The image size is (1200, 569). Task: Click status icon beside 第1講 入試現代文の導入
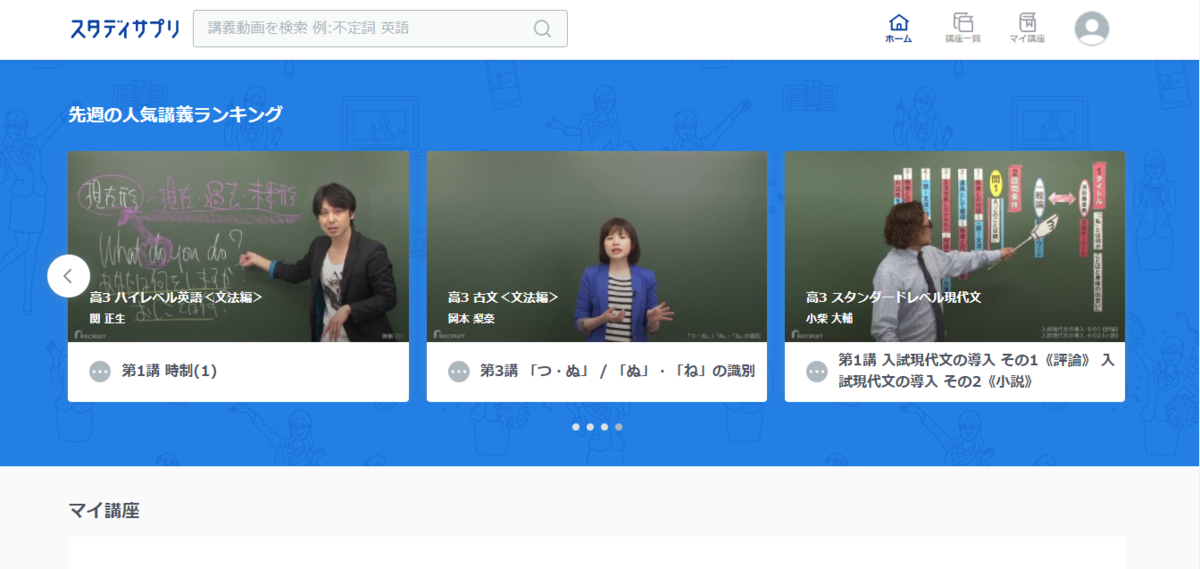pyautogui.click(x=817, y=371)
